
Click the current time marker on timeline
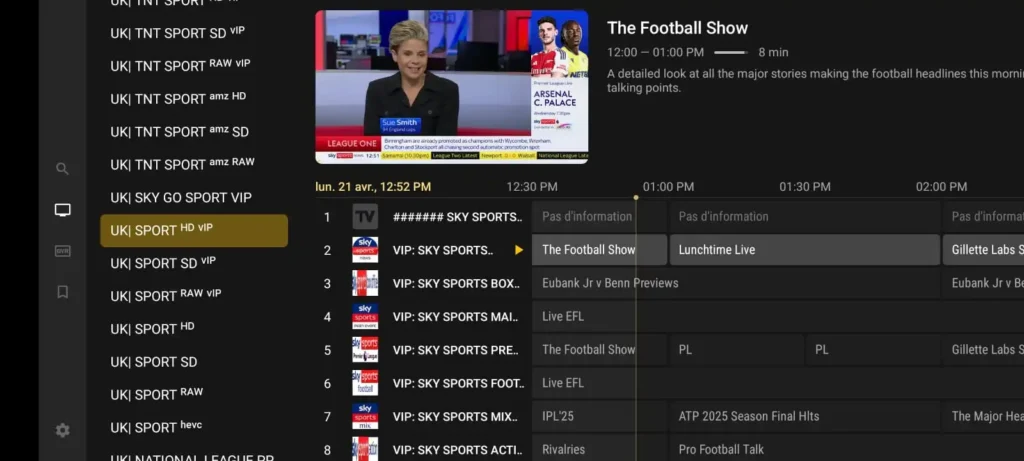pos(636,197)
